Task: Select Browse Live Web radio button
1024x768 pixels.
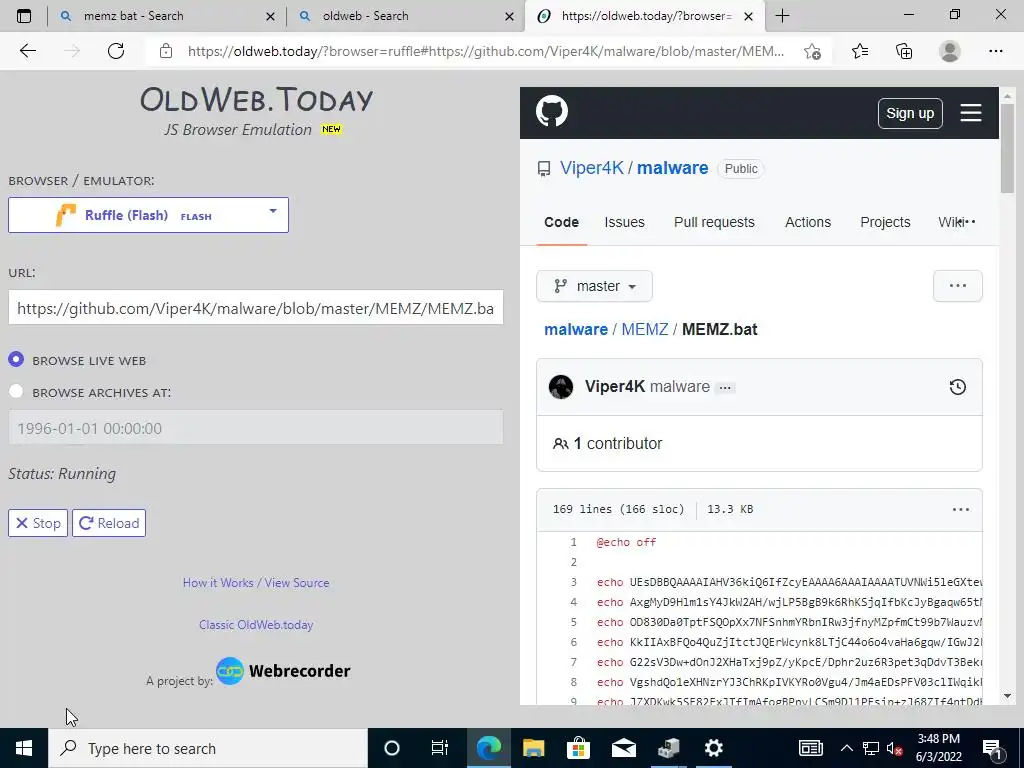Action: tap(16, 360)
